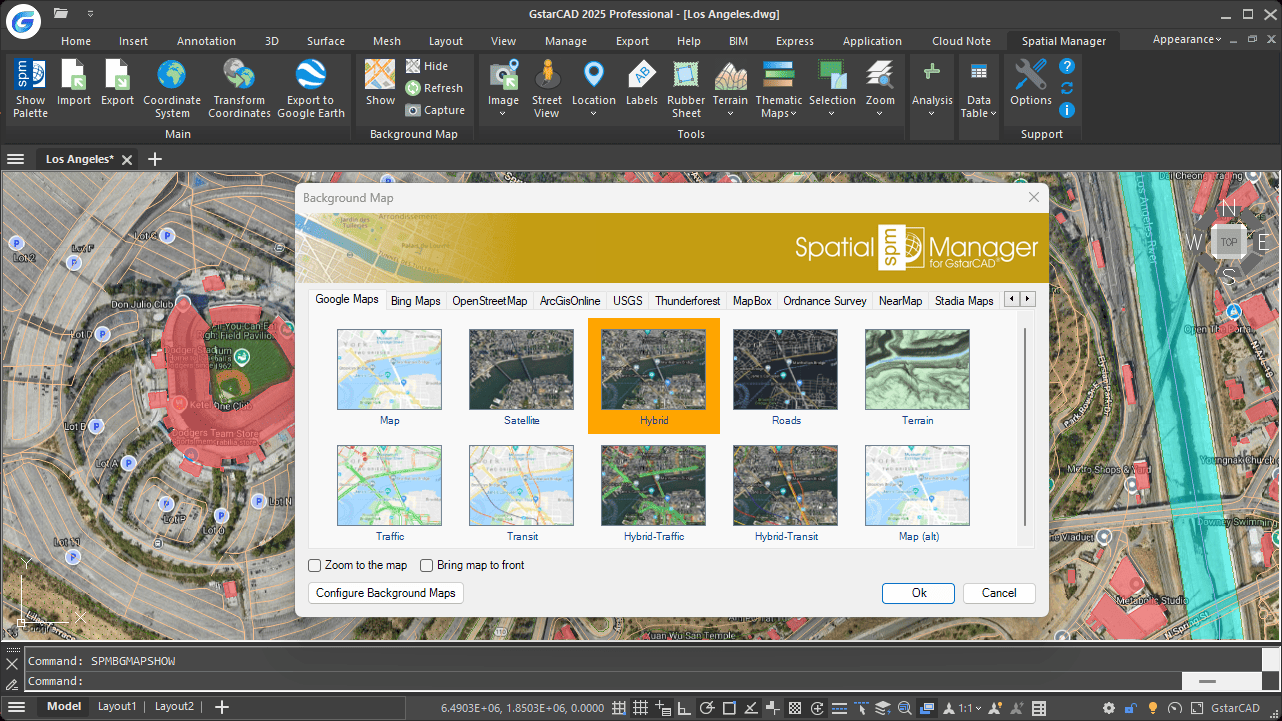Switch to the ArcGisOnline tab
The image size is (1282, 721).
coord(570,300)
